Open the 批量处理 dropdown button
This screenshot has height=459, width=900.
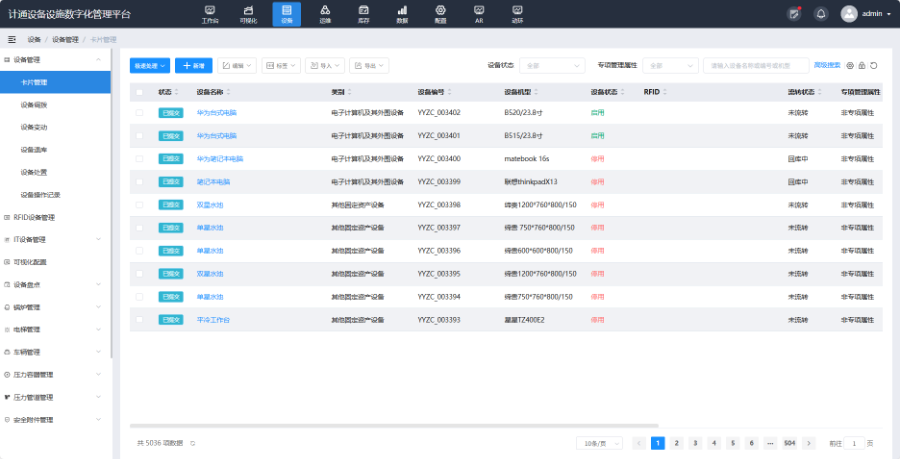(x=150, y=66)
